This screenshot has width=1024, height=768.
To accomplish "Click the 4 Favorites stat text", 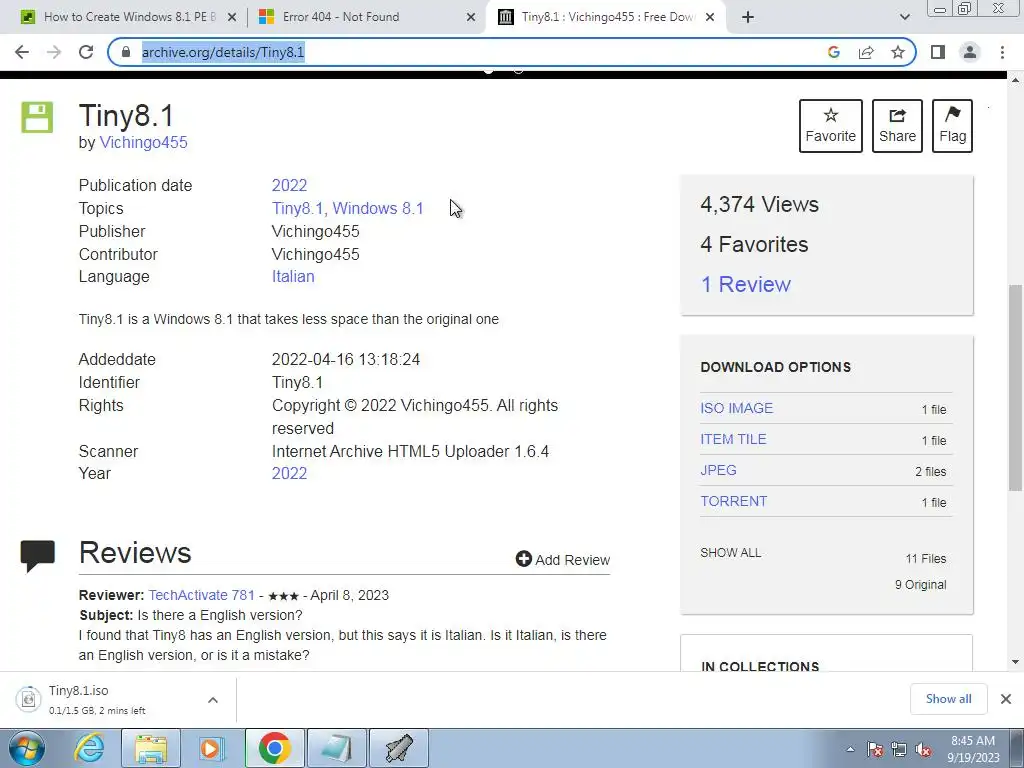I will click(x=754, y=244).
